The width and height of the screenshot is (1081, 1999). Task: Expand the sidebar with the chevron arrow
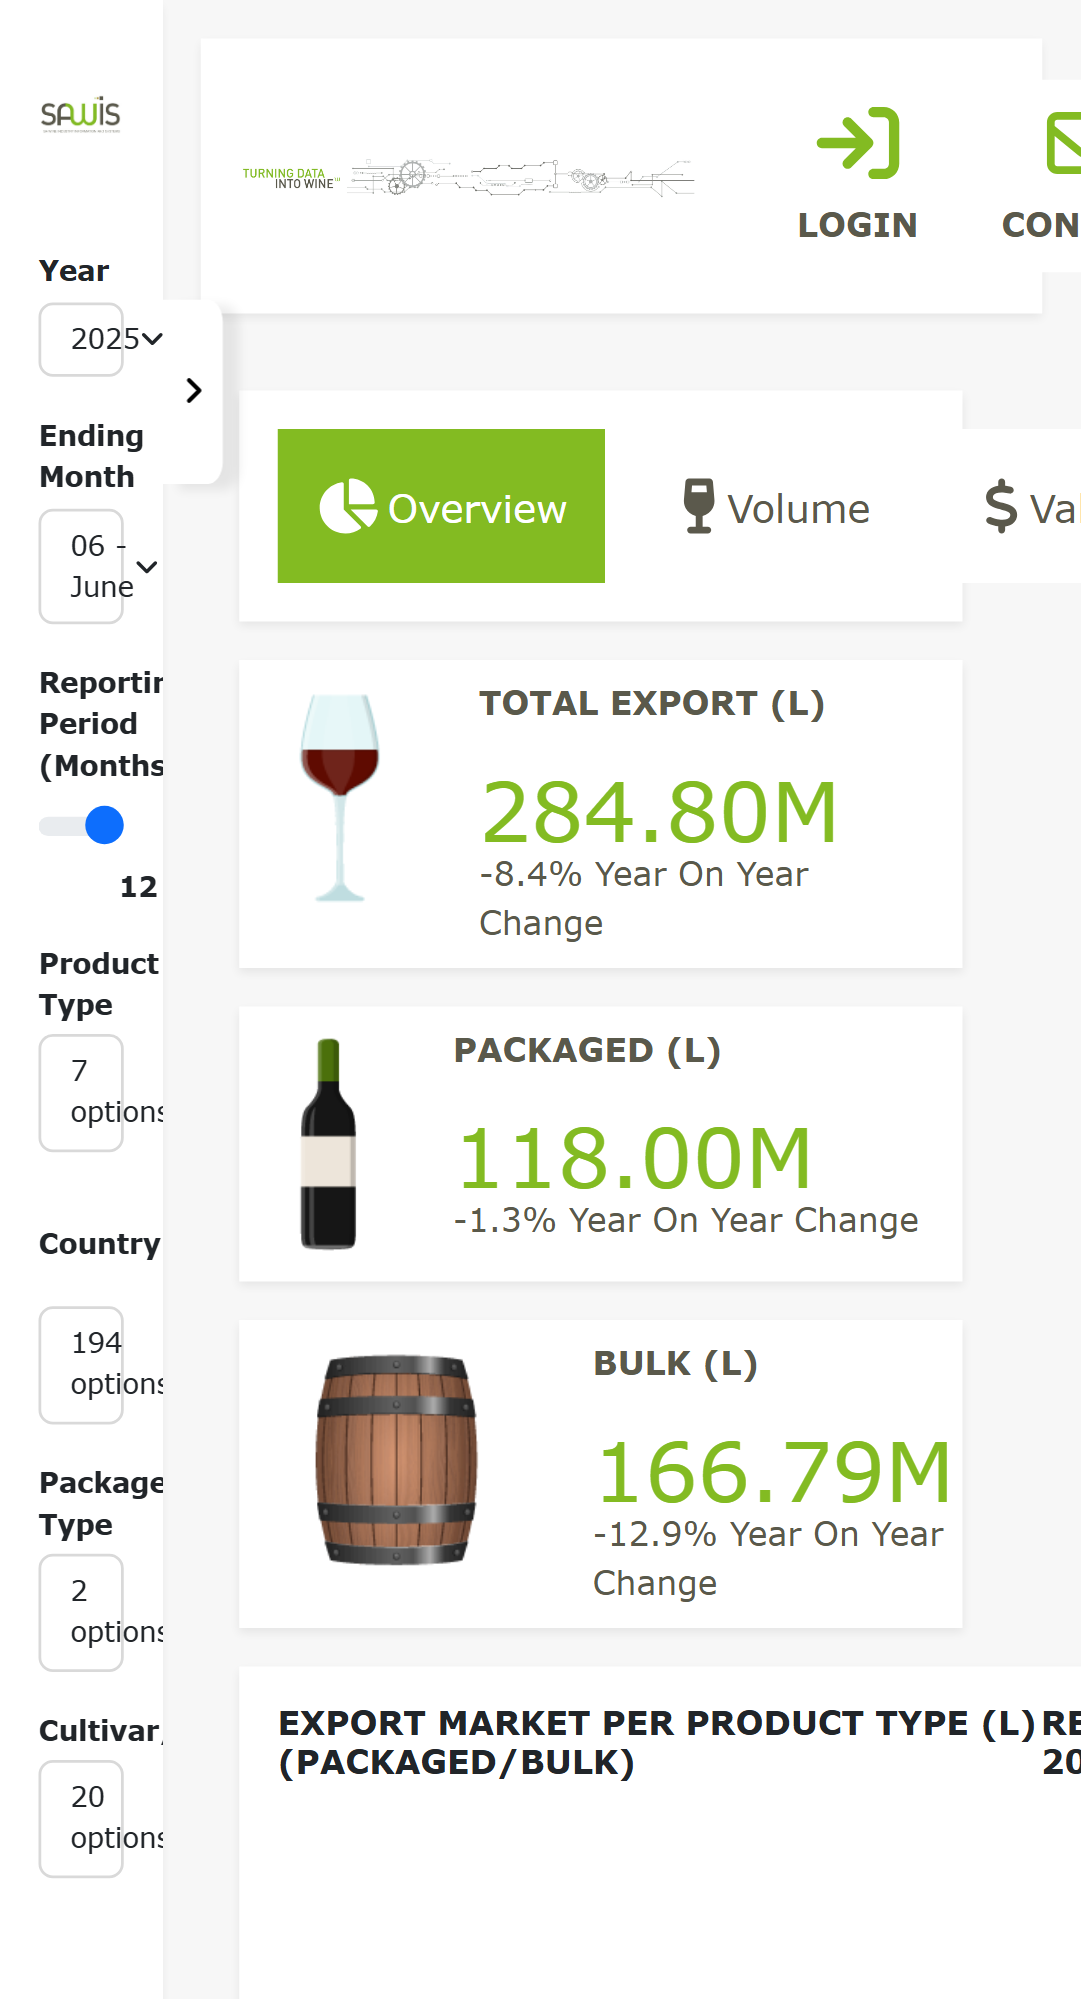(x=194, y=391)
